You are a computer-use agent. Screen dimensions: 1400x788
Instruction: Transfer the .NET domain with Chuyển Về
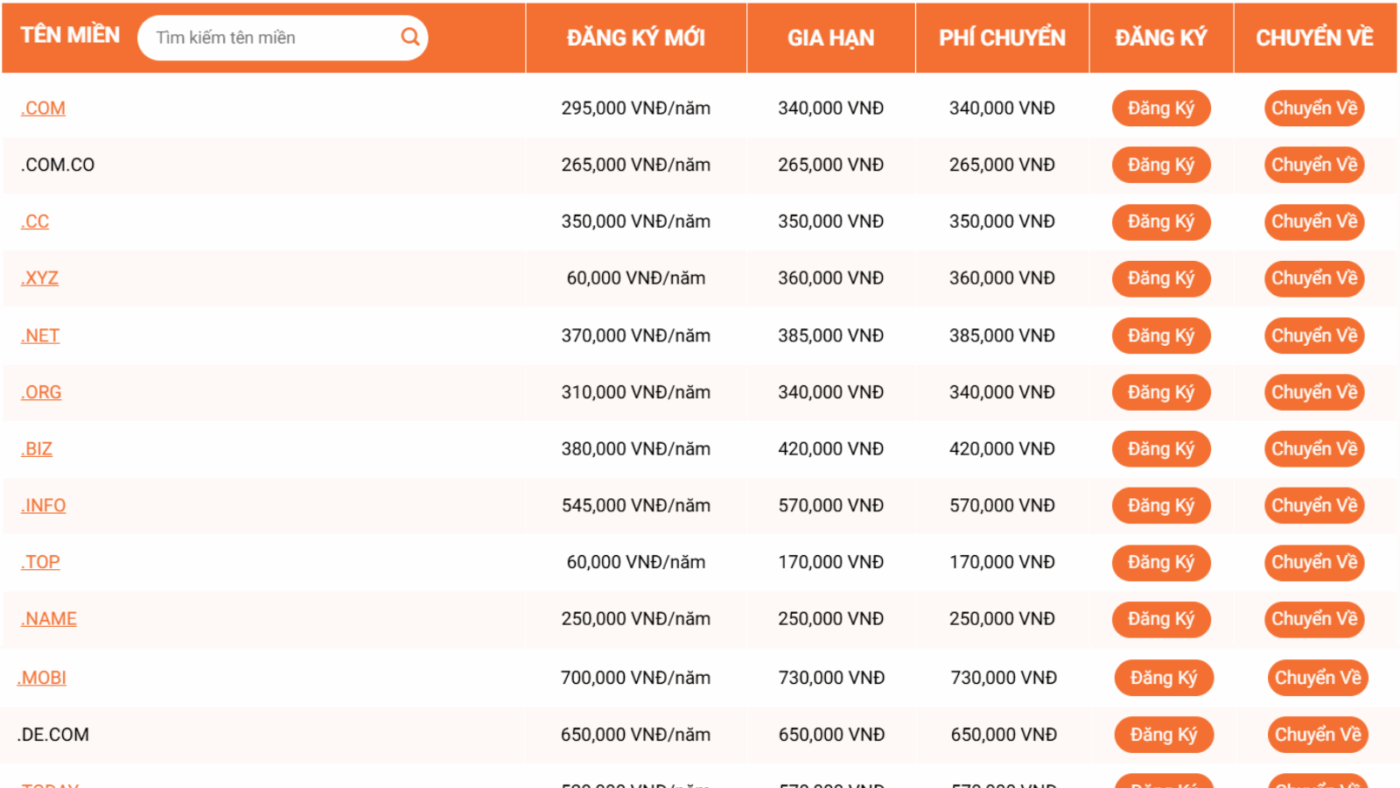[x=1314, y=335]
